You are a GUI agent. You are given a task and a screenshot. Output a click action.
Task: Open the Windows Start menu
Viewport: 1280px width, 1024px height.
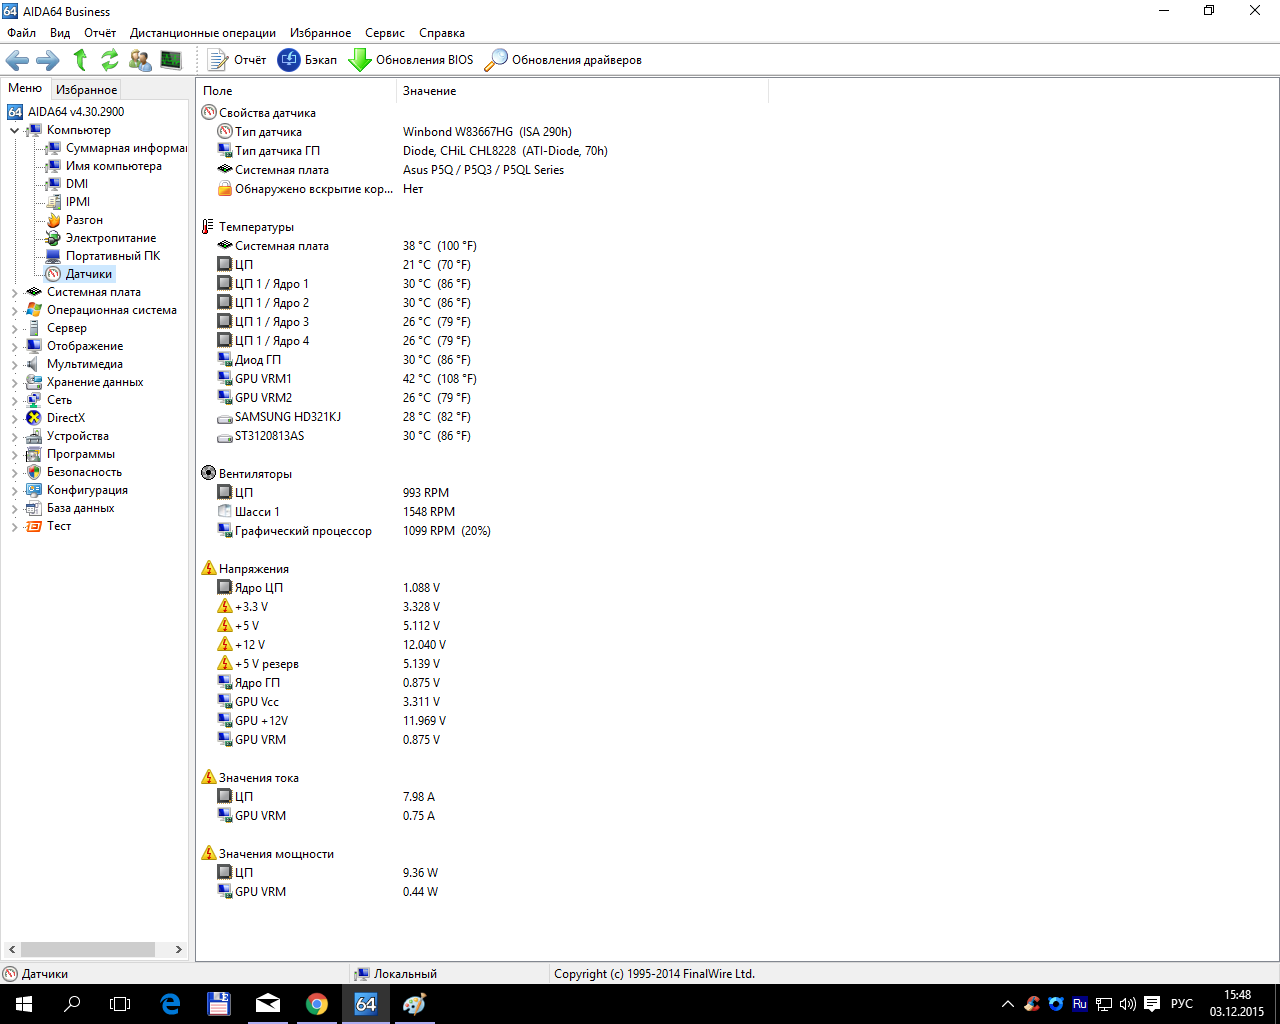(24, 1004)
